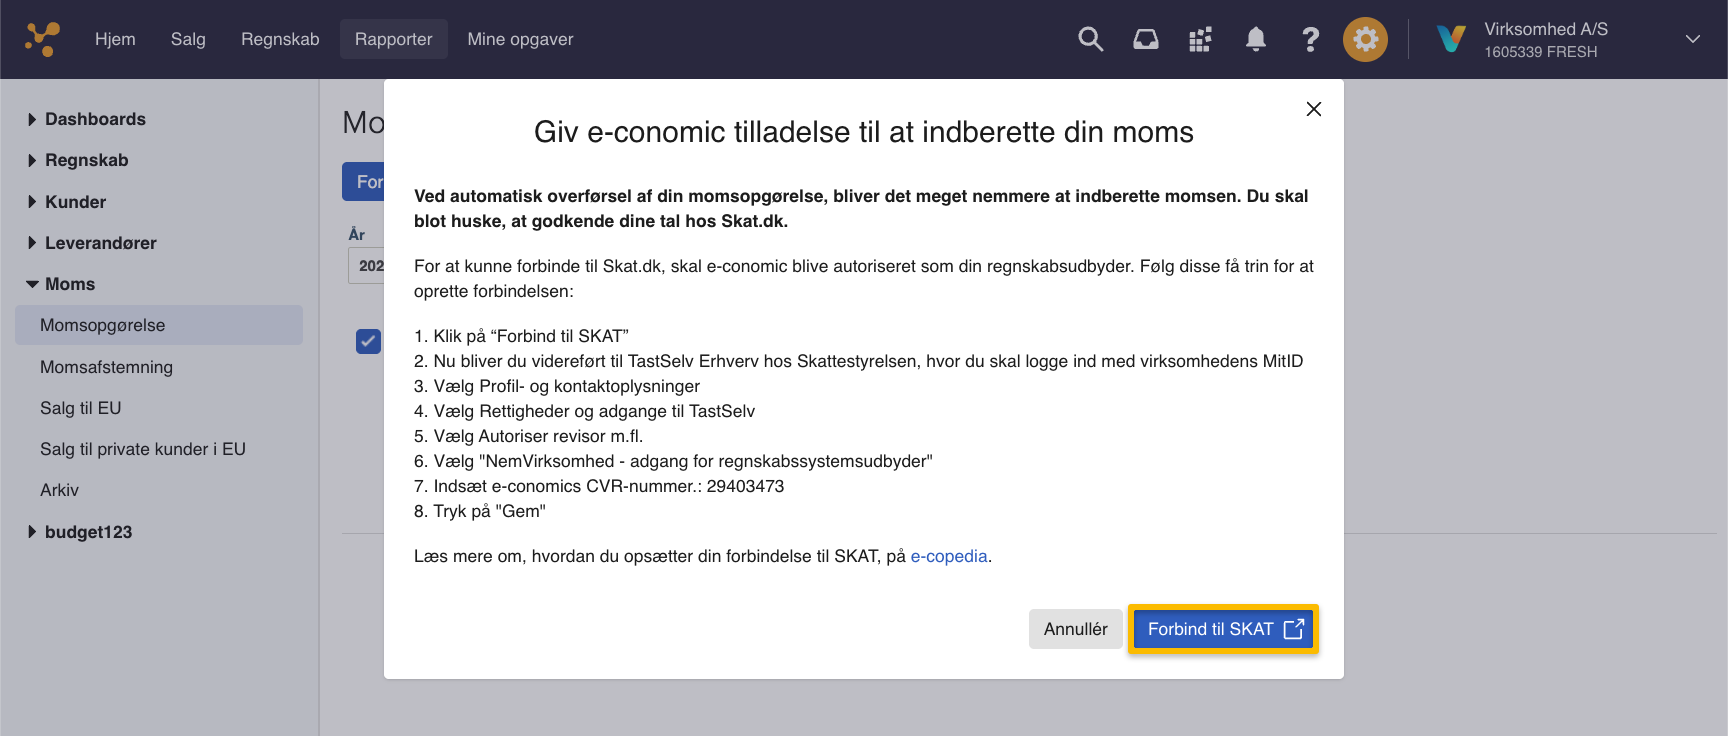Image resolution: width=1728 pixels, height=736 pixels.
Task: Click step 2 about TastSelv Erhverv login
Action: [859, 361]
